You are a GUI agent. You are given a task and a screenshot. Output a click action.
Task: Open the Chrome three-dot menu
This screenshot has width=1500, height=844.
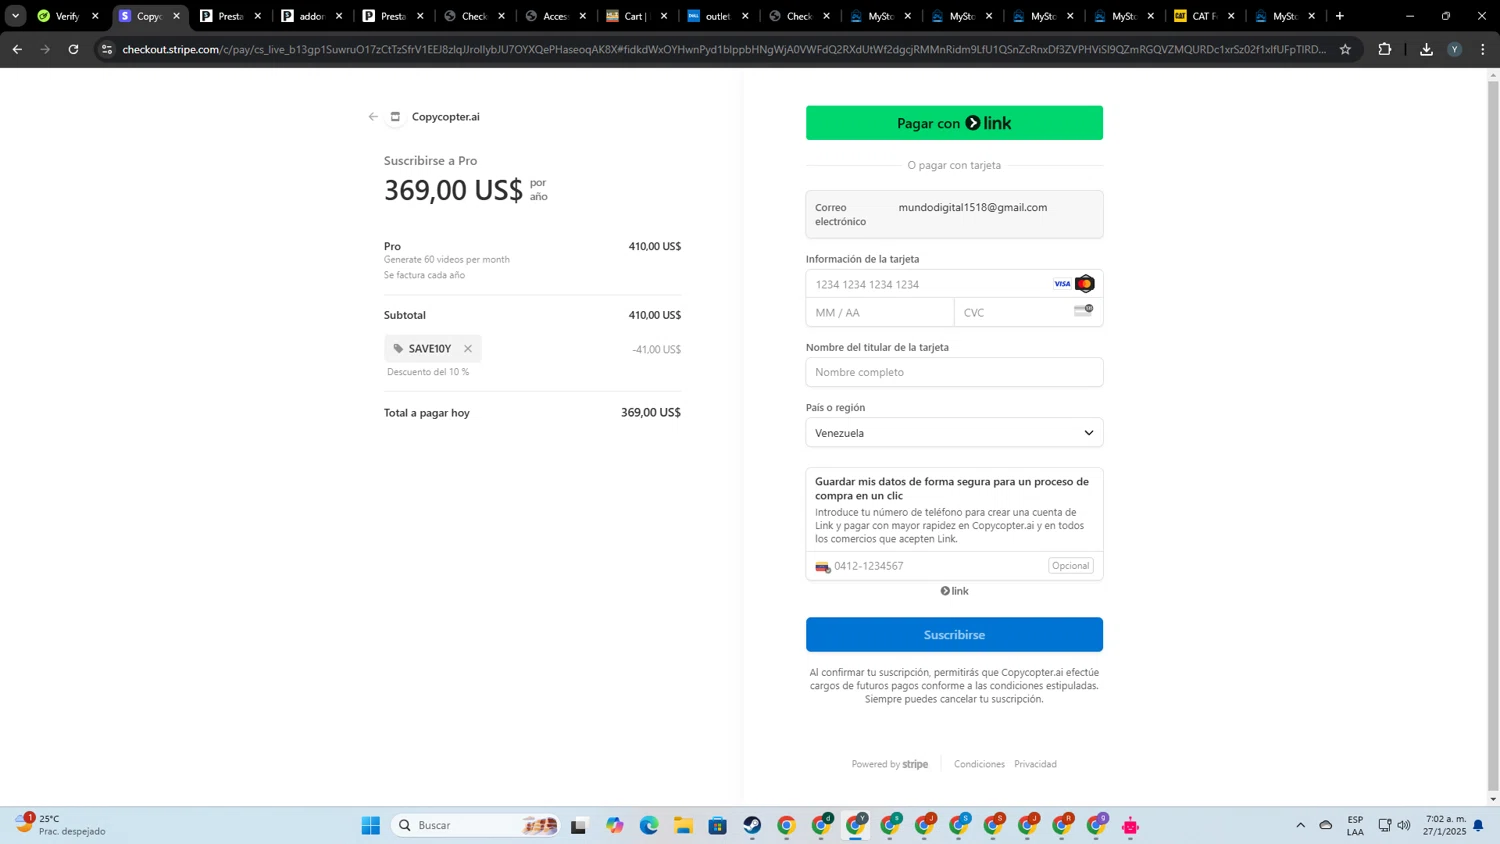(x=1483, y=49)
